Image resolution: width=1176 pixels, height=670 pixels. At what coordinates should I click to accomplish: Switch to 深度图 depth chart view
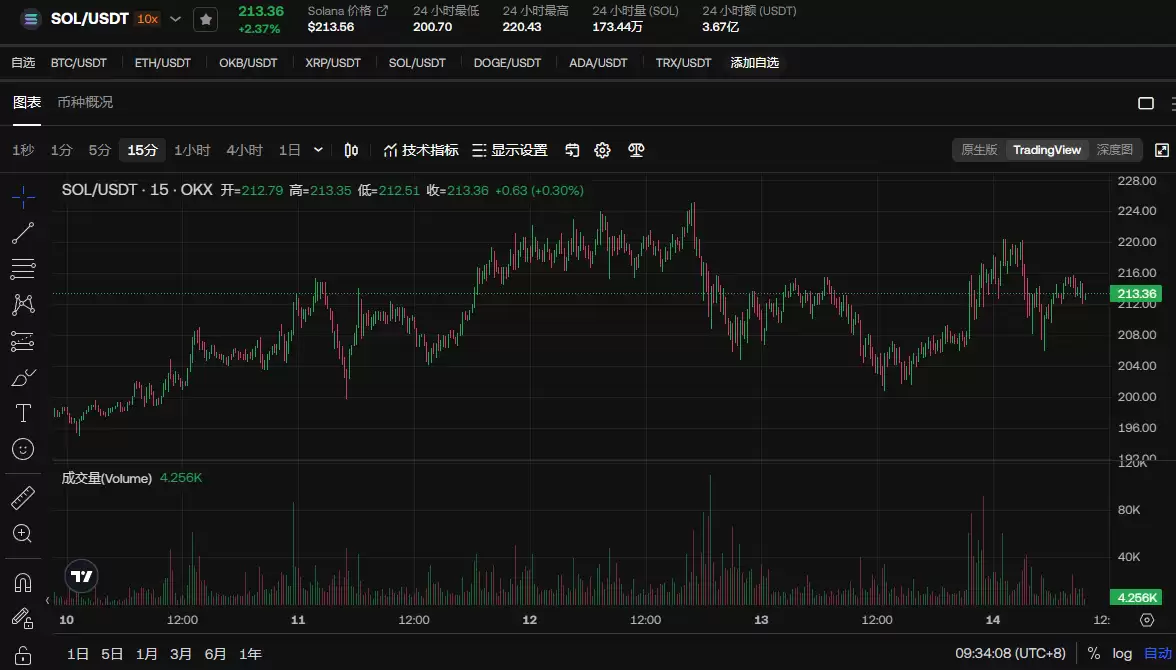point(1114,150)
